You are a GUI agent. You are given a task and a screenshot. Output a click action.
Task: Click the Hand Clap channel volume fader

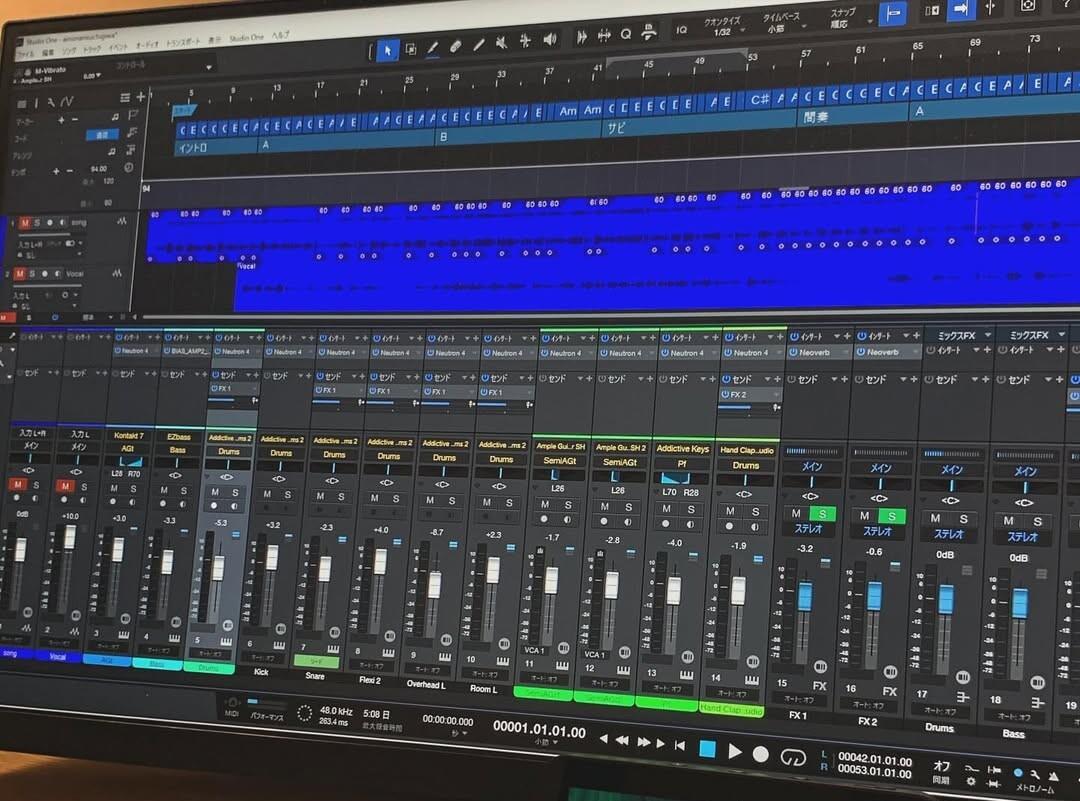[738, 590]
